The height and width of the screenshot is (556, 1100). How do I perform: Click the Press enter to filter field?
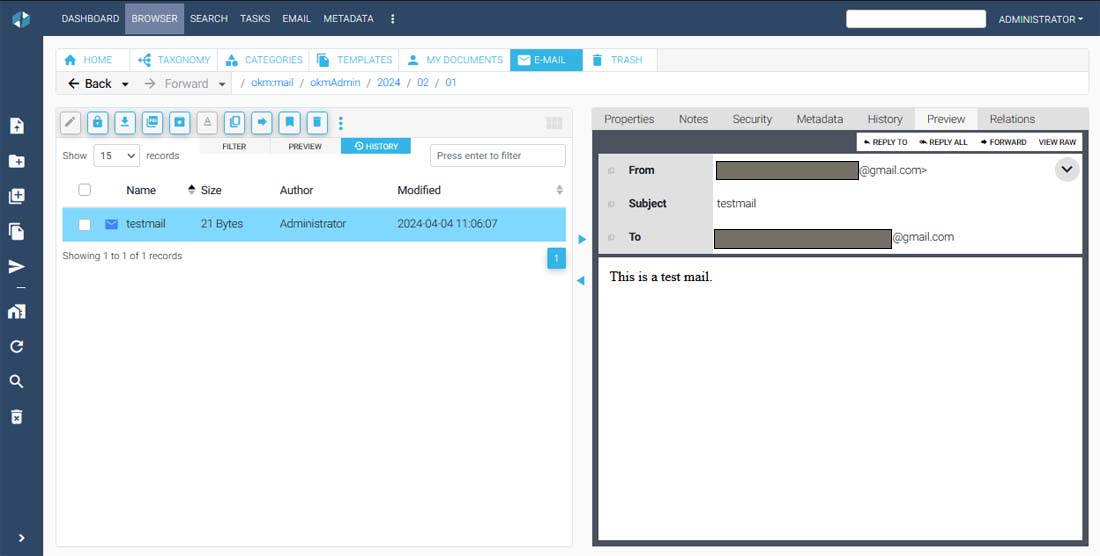[497, 156]
